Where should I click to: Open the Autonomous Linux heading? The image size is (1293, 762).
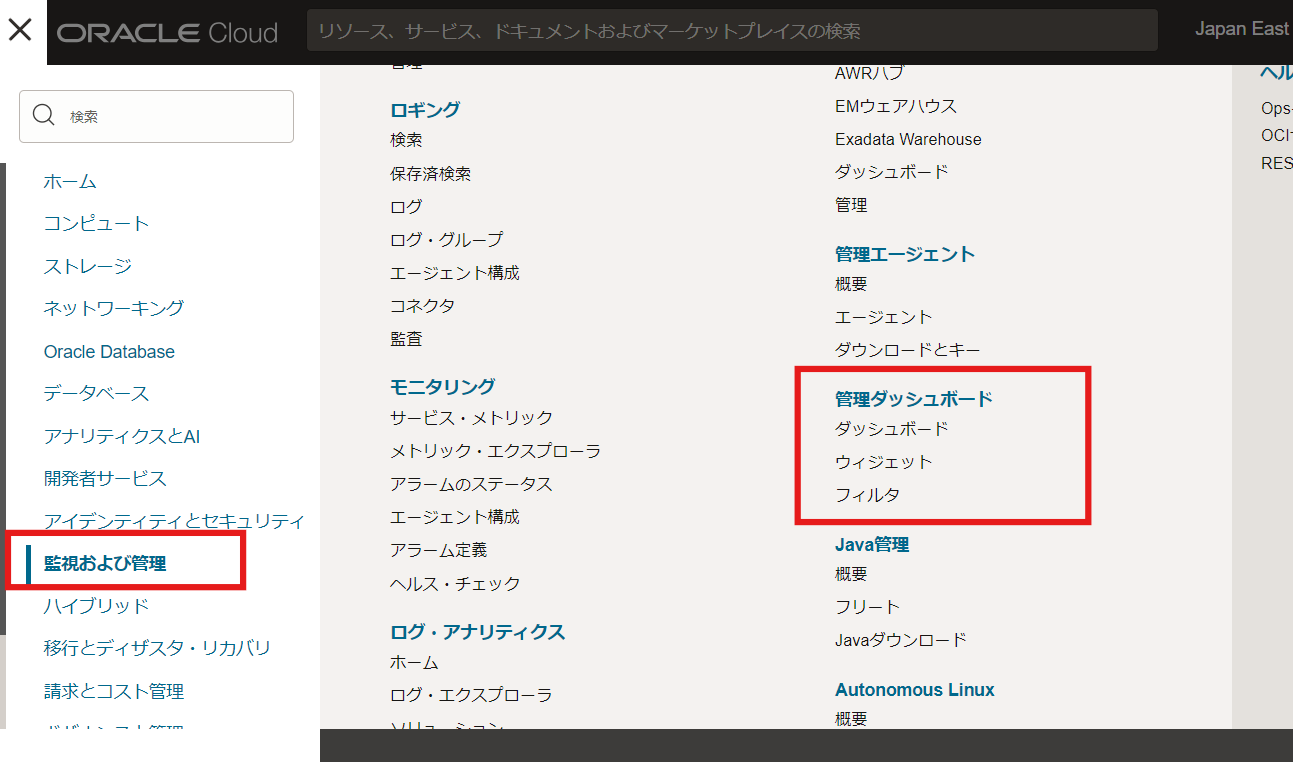coord(915,690)
